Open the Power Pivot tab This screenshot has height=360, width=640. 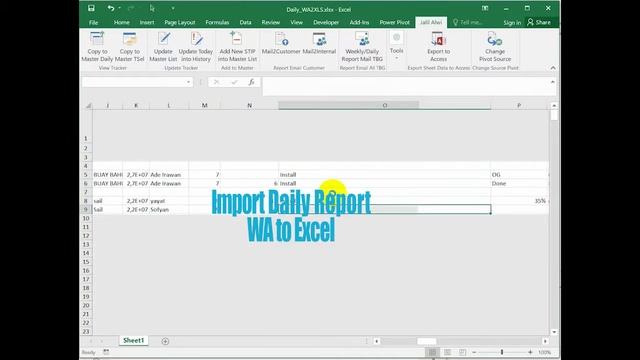(394, 22)
